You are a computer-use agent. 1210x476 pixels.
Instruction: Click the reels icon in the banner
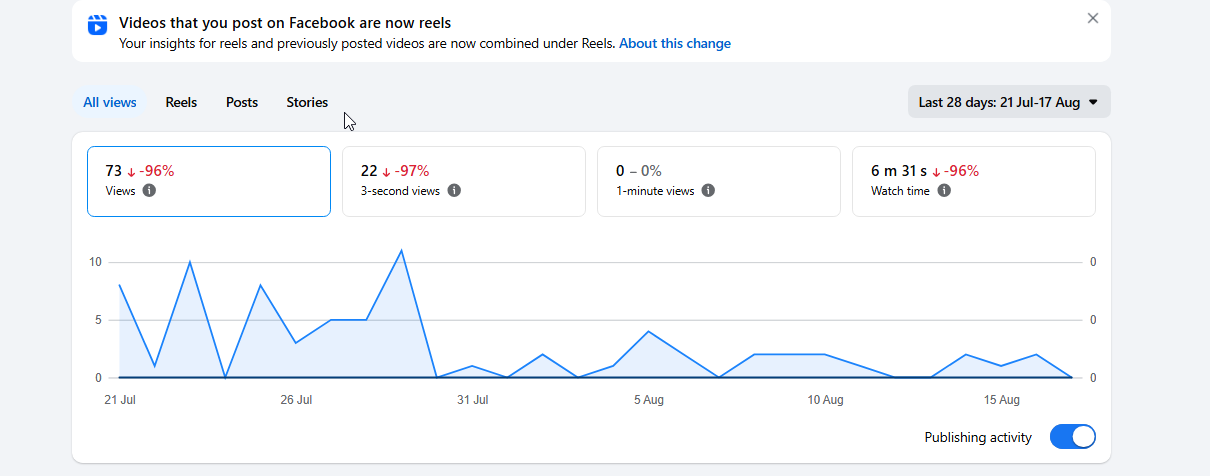pyautogui.click(x=97, y=25)
